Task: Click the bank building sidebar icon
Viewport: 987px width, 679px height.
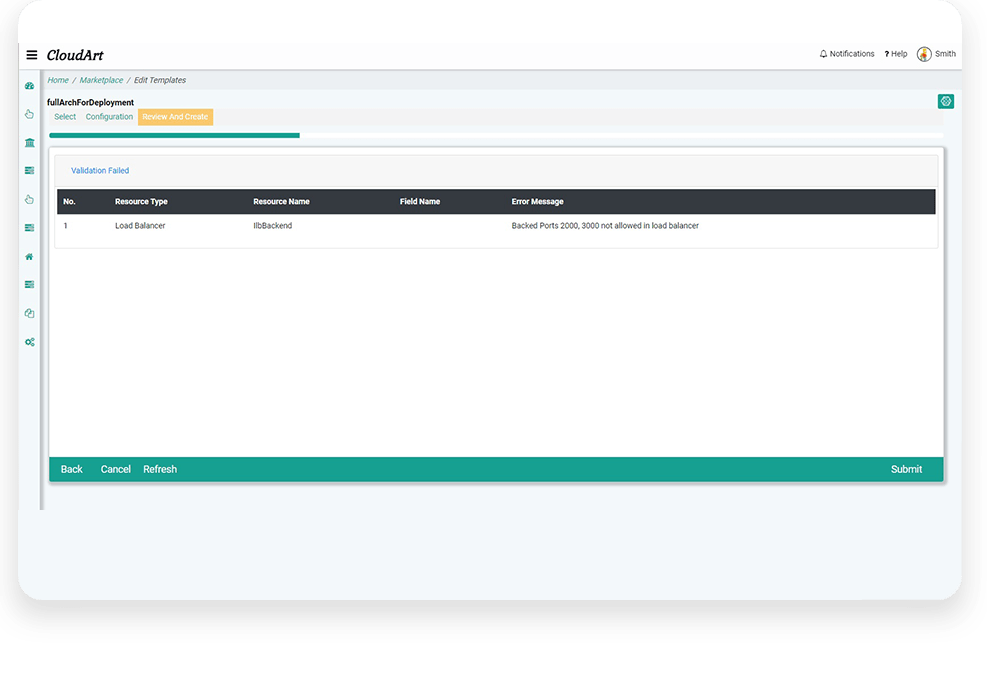Action: point(30,143)
